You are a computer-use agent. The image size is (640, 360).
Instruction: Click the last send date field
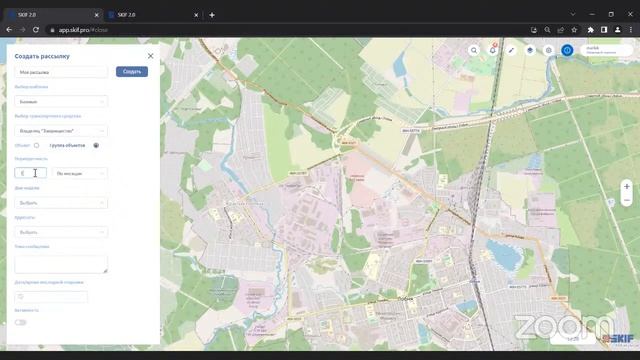pos(51,297)
